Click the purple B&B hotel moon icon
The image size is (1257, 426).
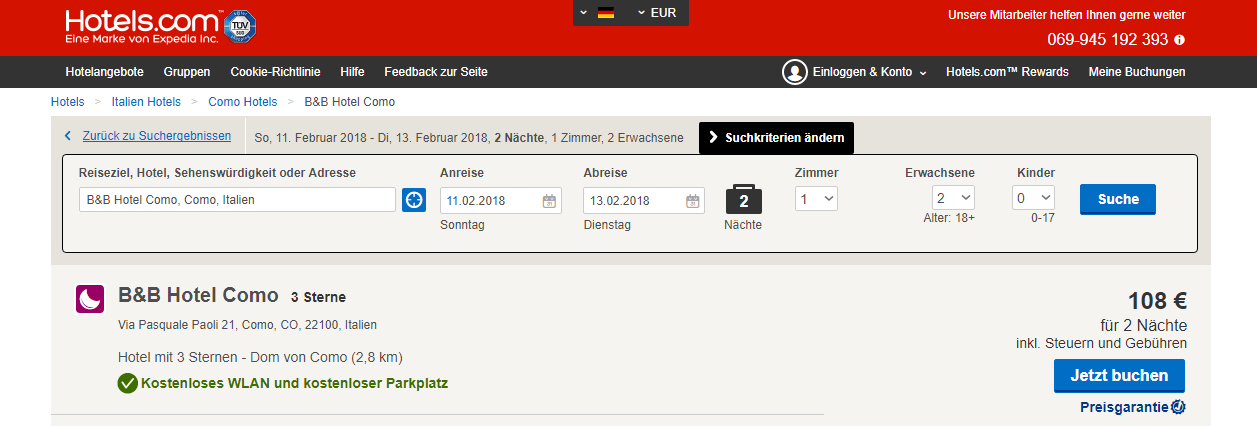(90, 299)
